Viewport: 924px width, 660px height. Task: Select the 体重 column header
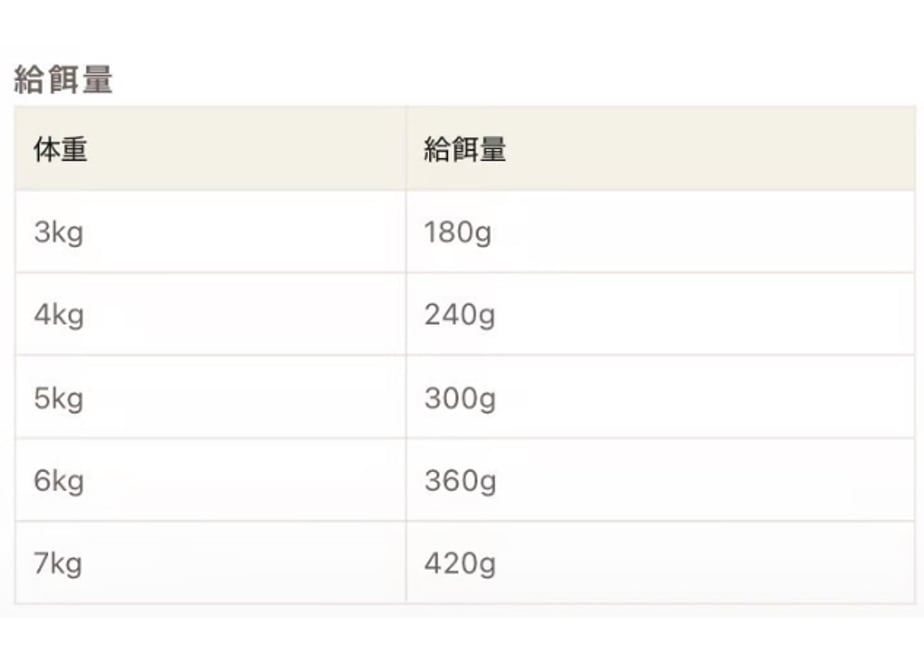point(210,149)
